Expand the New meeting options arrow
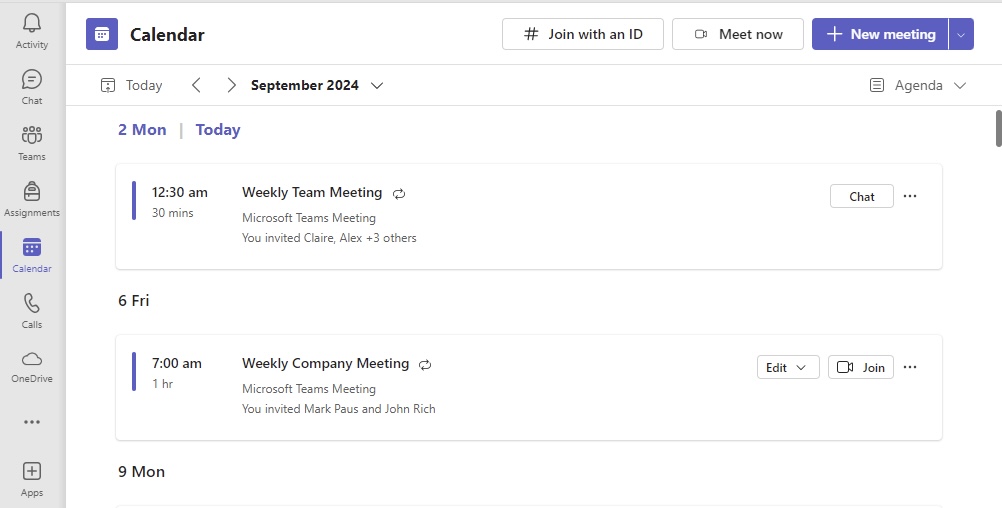This screenshot has height=508, width=1002. tap(961, 35)
